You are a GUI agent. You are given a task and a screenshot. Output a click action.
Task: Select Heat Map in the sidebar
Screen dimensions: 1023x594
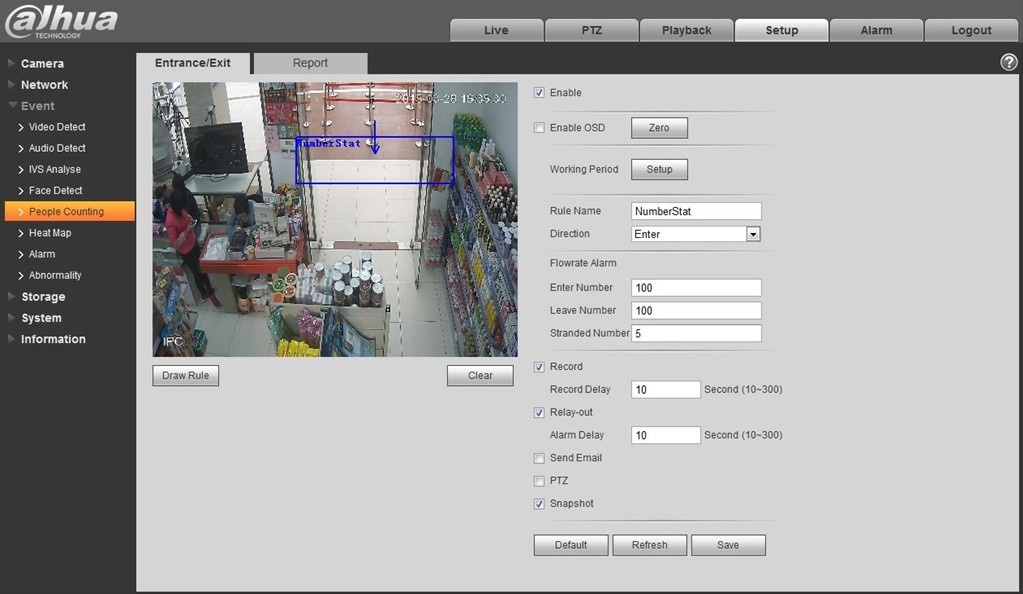(50, 233)
